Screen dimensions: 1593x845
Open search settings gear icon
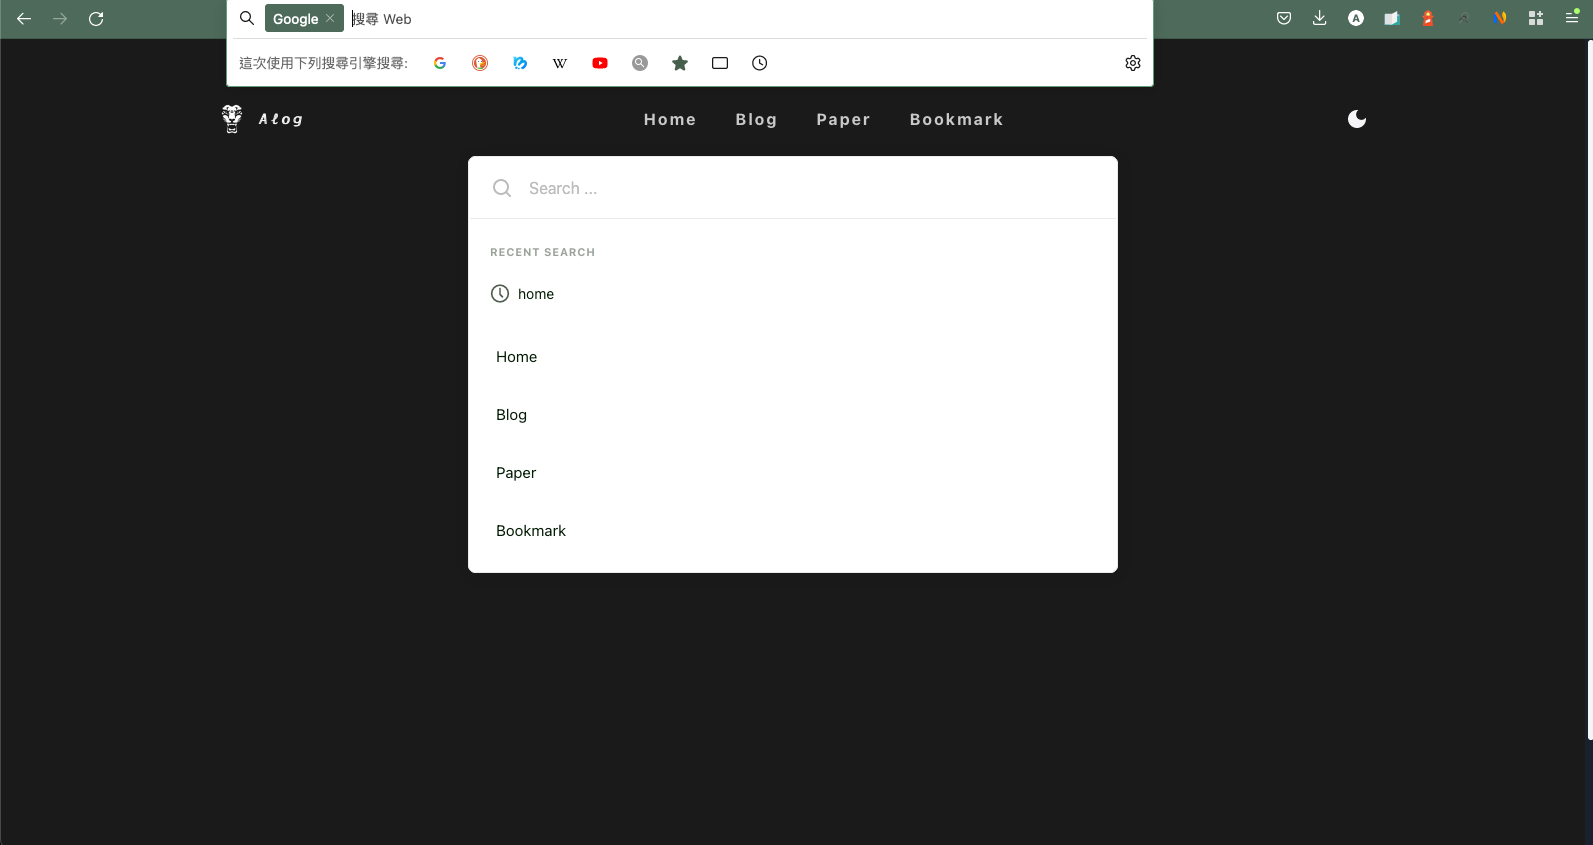pyautogui.click(x=1133, y=63)
